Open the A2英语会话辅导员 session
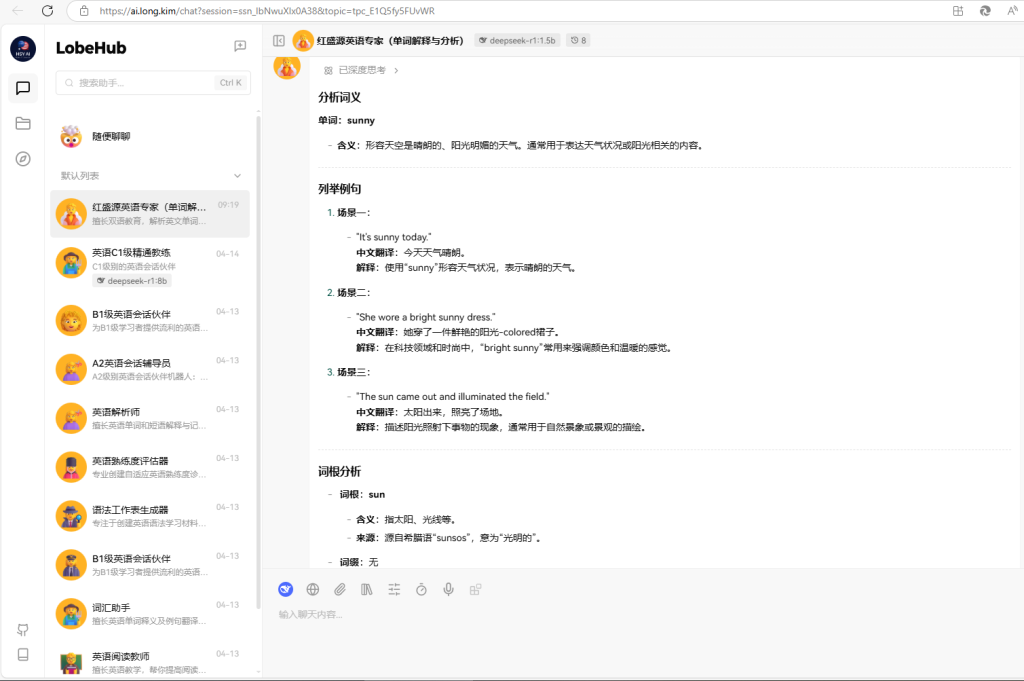 150,369
